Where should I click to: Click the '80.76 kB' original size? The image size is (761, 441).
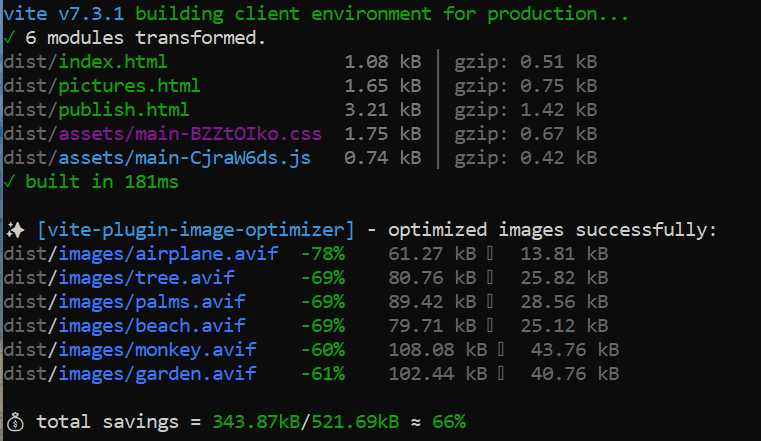point(432,278)
